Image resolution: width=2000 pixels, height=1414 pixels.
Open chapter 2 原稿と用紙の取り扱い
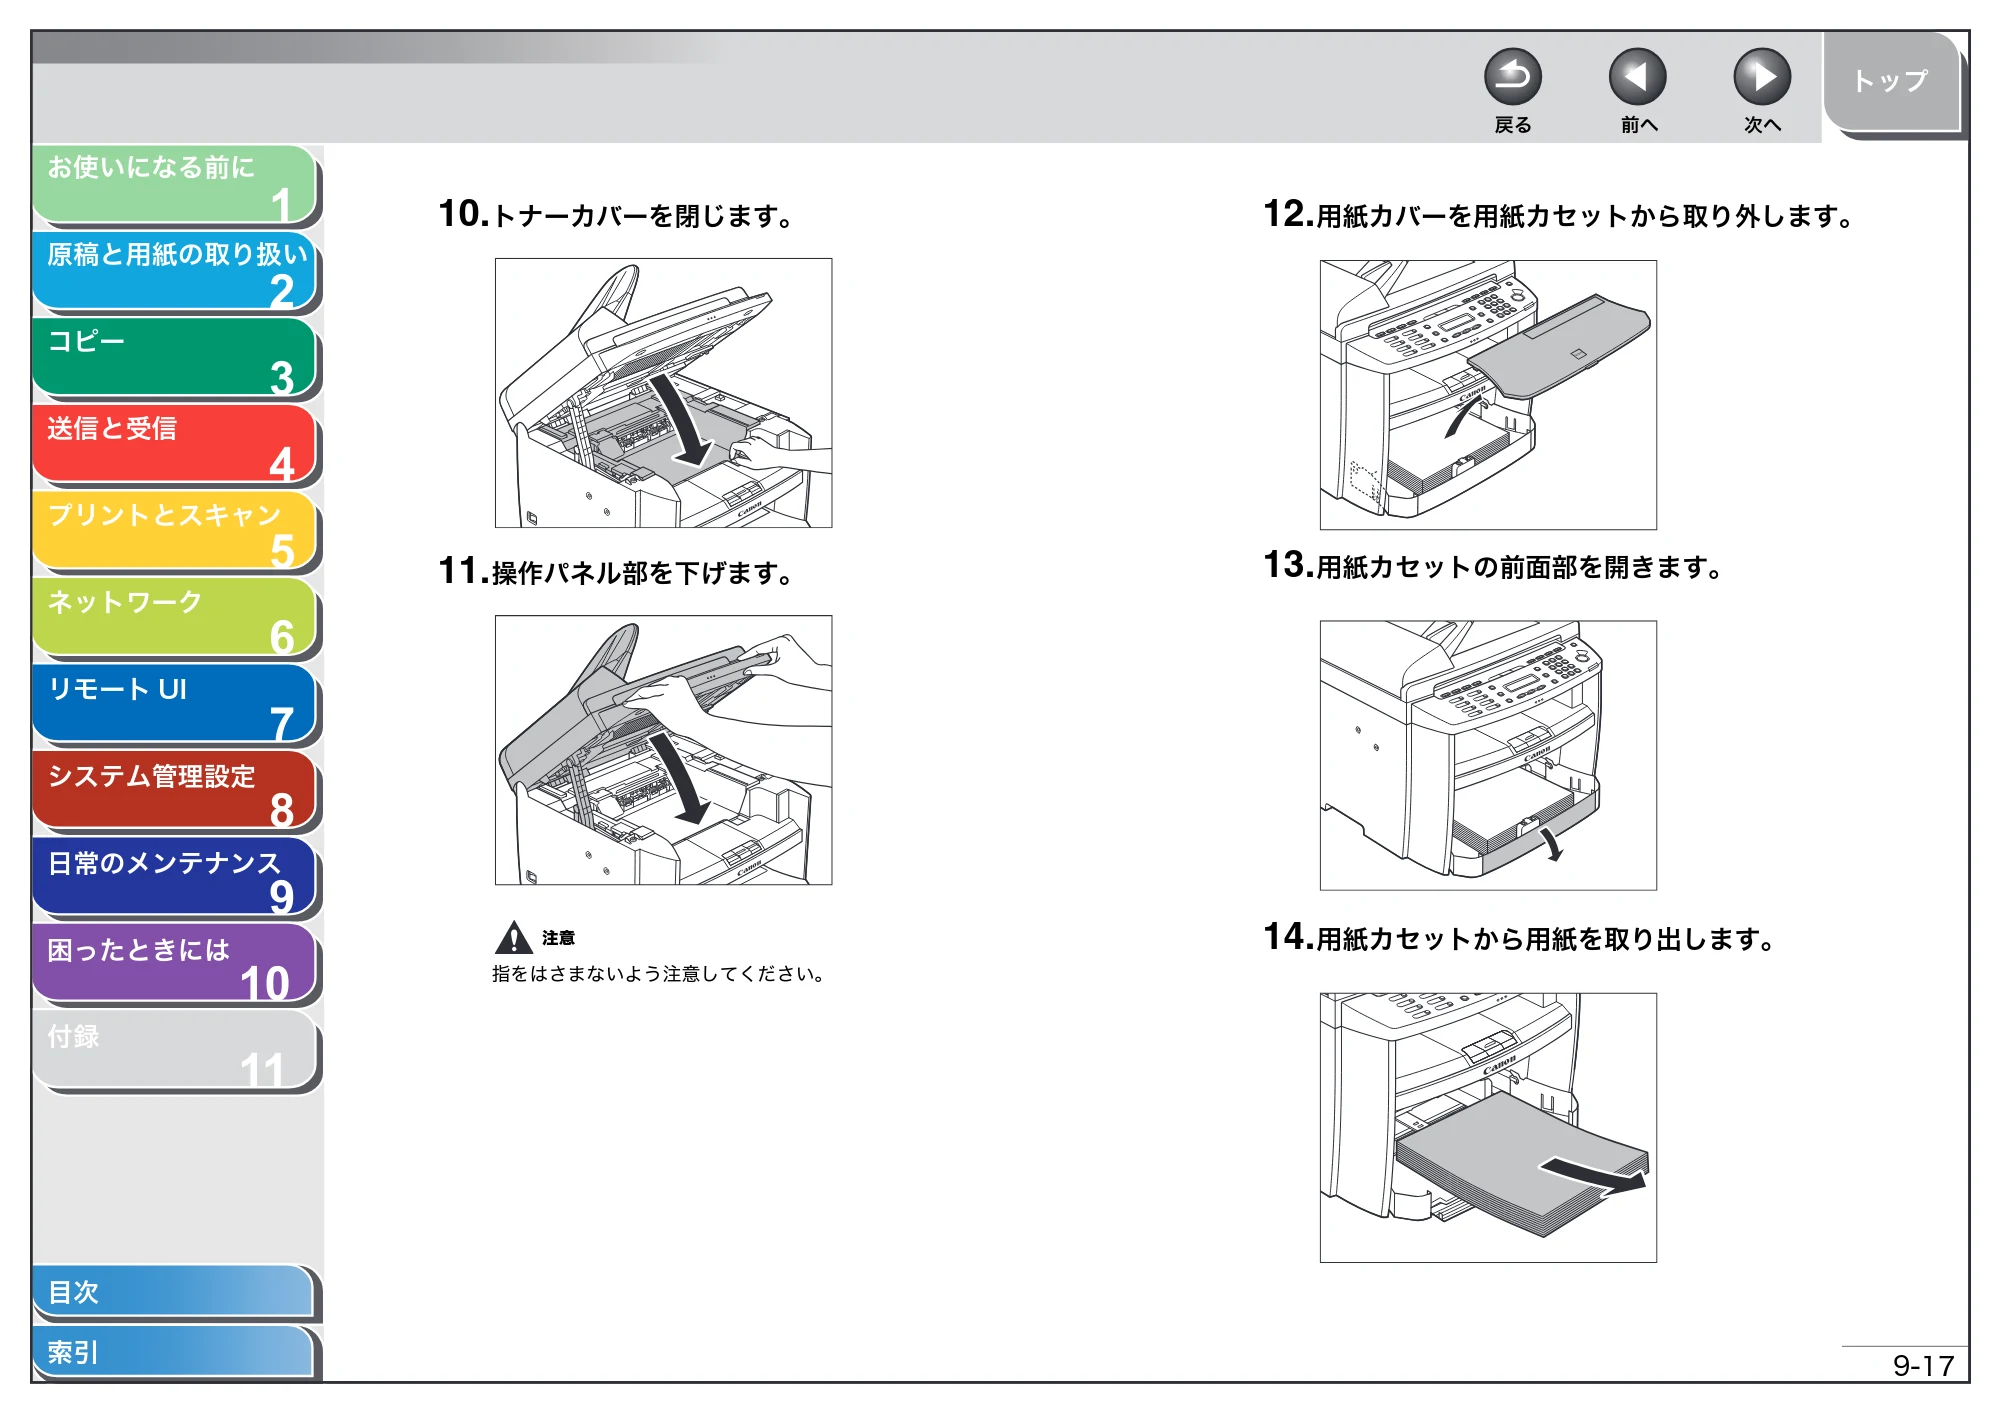[x=175, y=271]
